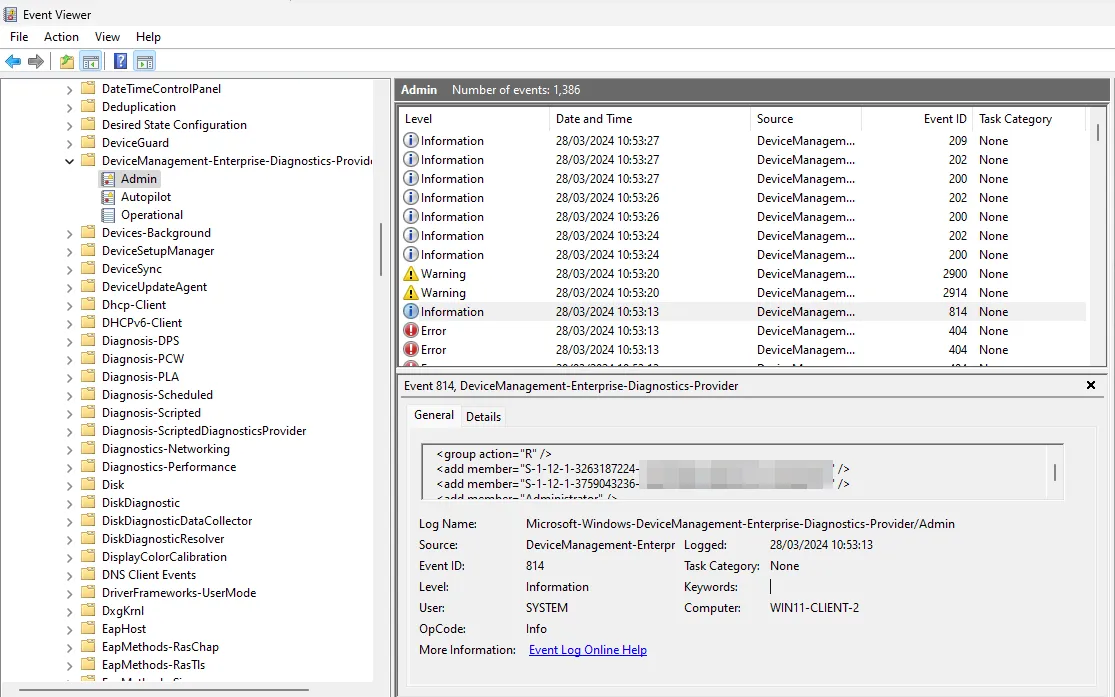This screenshot has width=1115, height=697.
Task: Click the Event Viewer title bar app icon
Action: tap(10, 14)
